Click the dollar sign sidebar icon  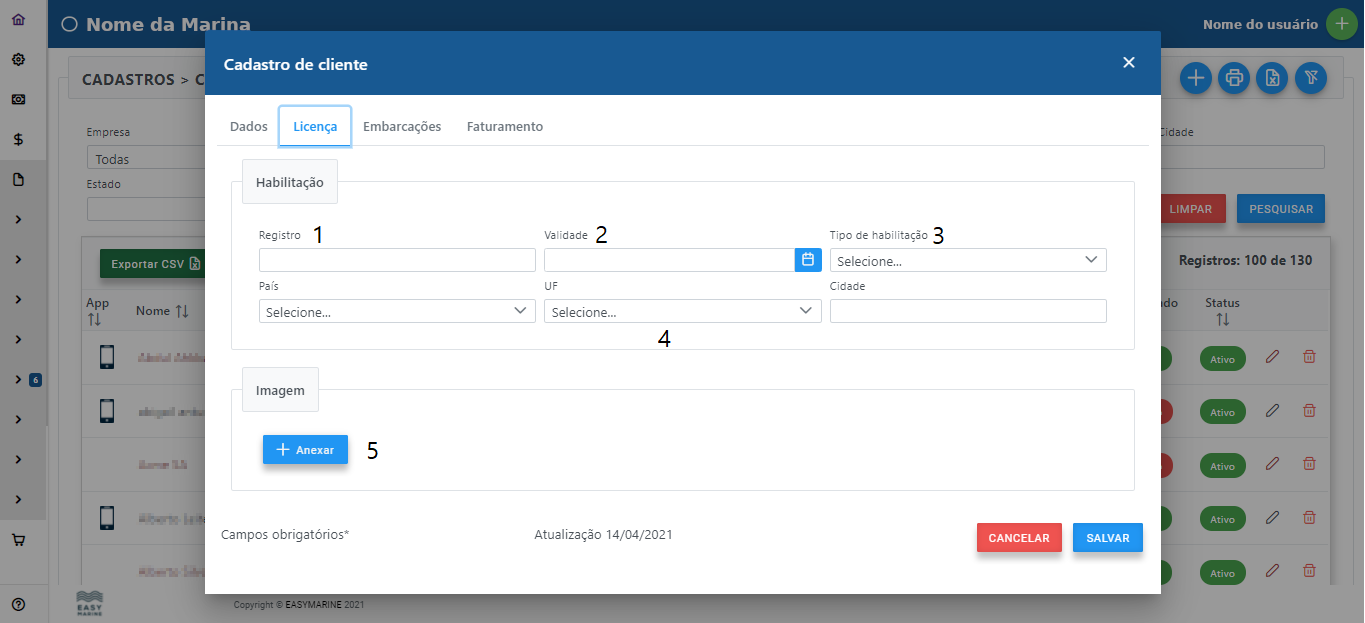[18, 140]
